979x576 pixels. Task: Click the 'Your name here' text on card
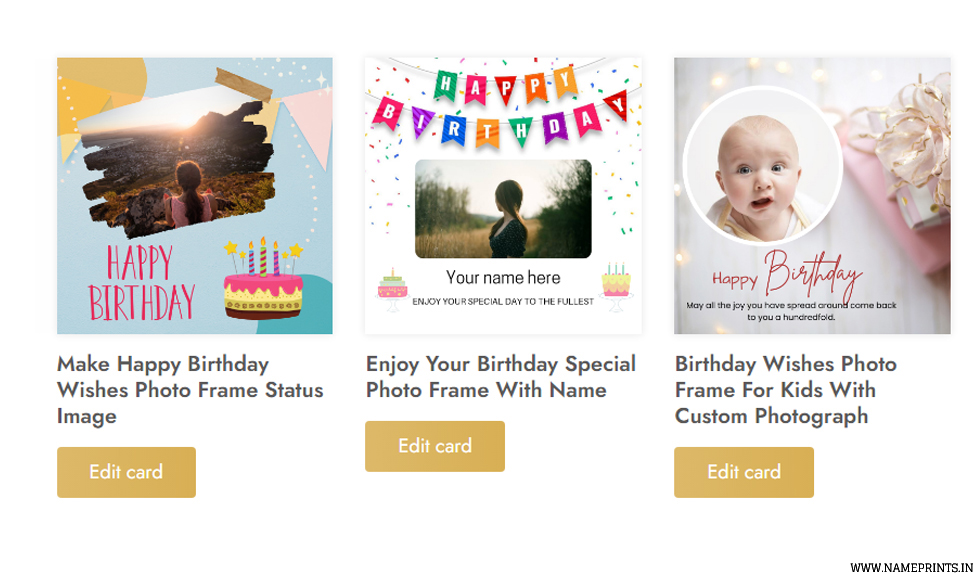click(x=503, y=277)
